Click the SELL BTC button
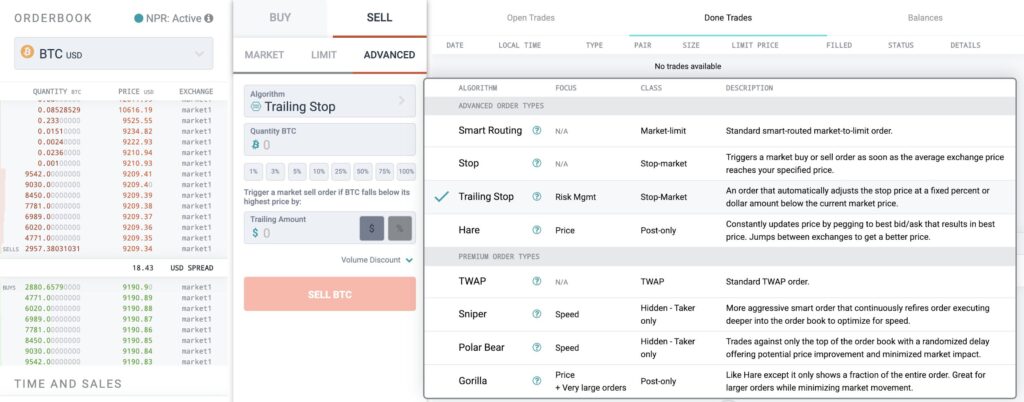Image resolution: width=1024 pixels, height=402 pixels. (x=330, y=294)
